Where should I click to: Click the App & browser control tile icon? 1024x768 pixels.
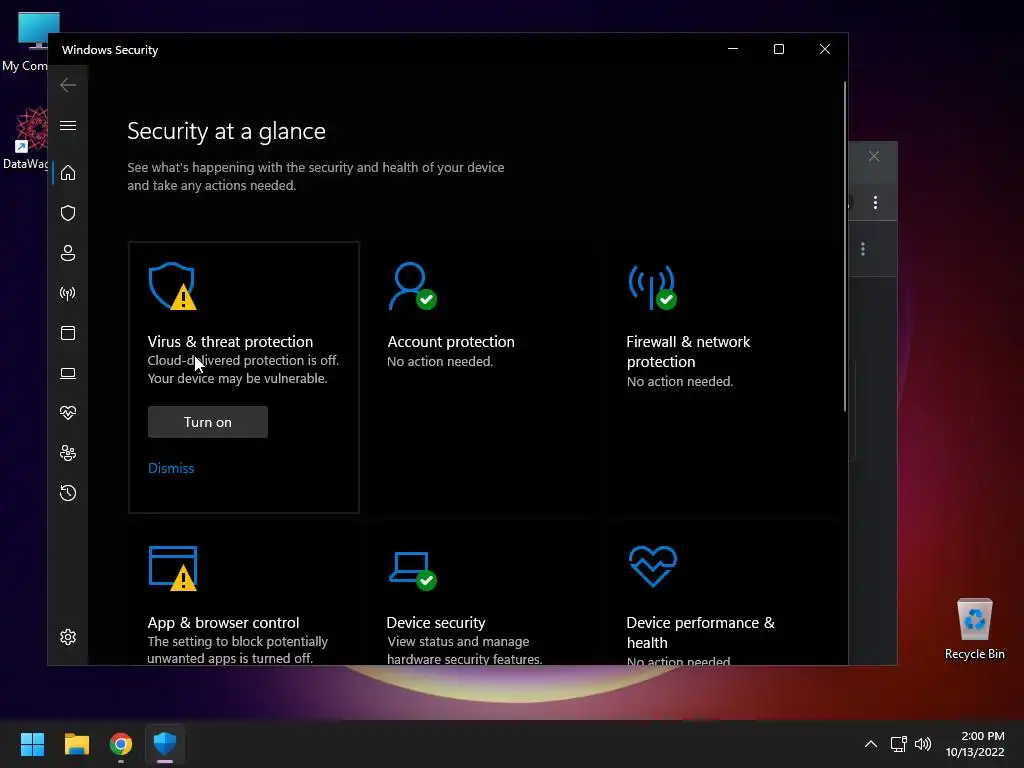pyautogui.click(x=173, y=568)
